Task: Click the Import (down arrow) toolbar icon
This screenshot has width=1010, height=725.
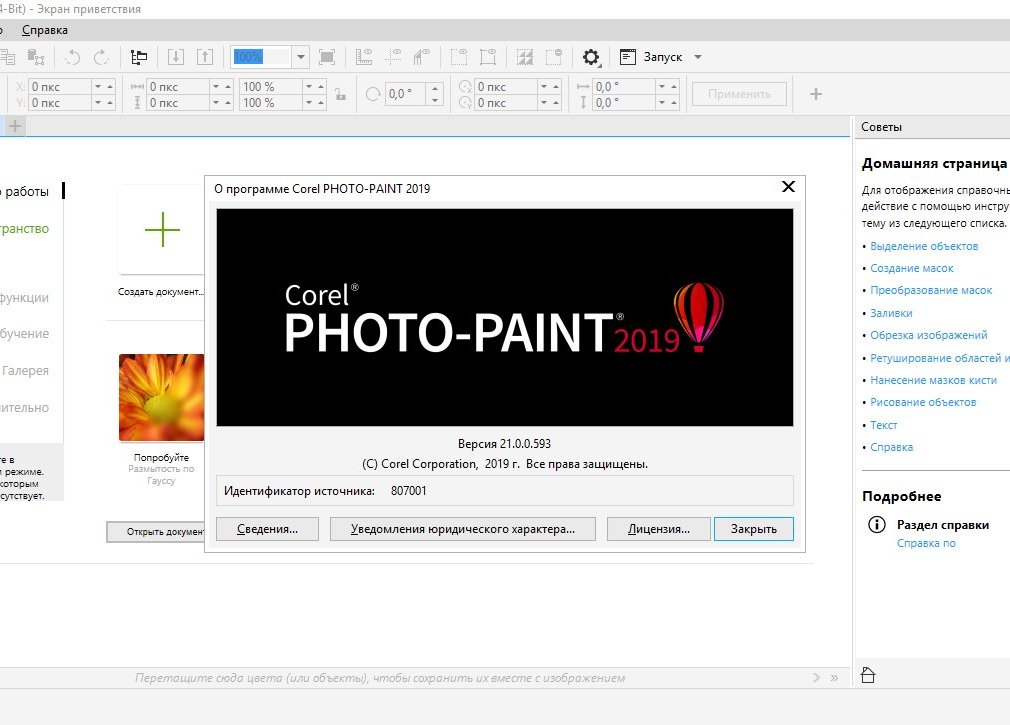Action: click(176, 57)
